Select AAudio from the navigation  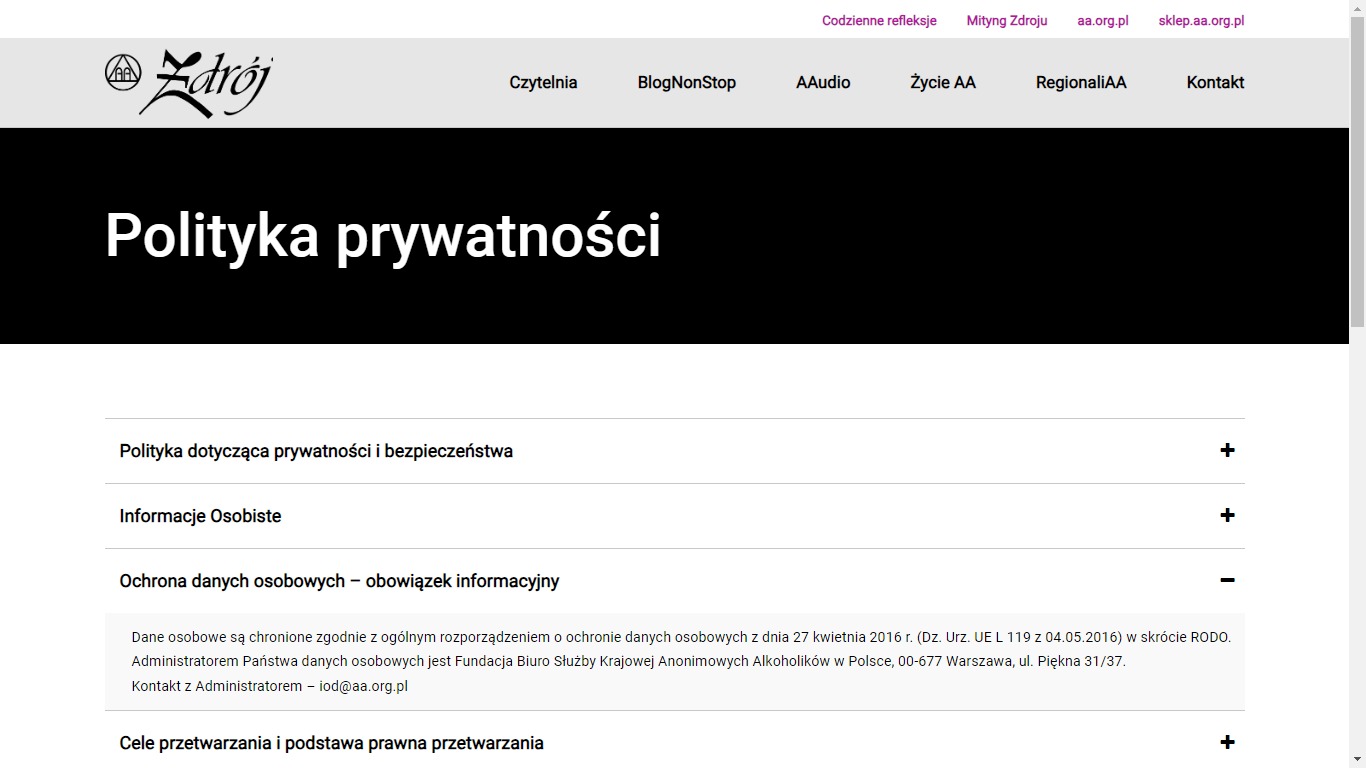click(x=822, y=83)
